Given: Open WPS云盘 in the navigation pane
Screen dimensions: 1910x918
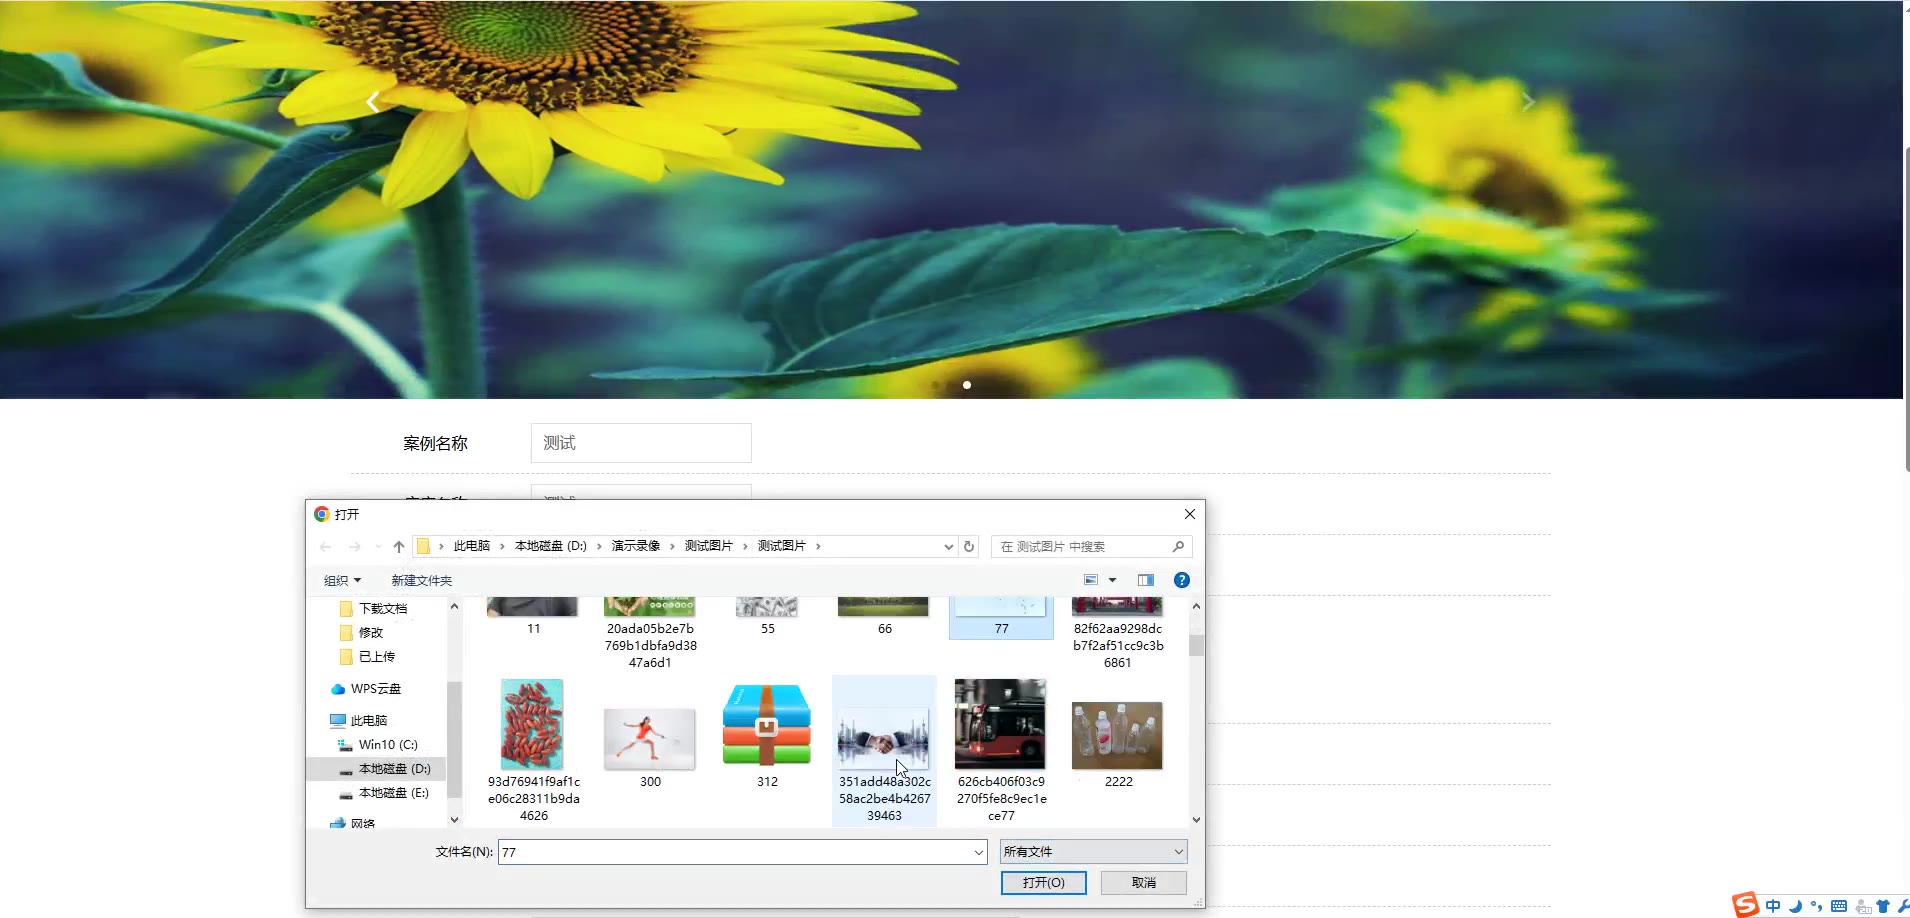Looking at the screenshot, I should point(375,688).
